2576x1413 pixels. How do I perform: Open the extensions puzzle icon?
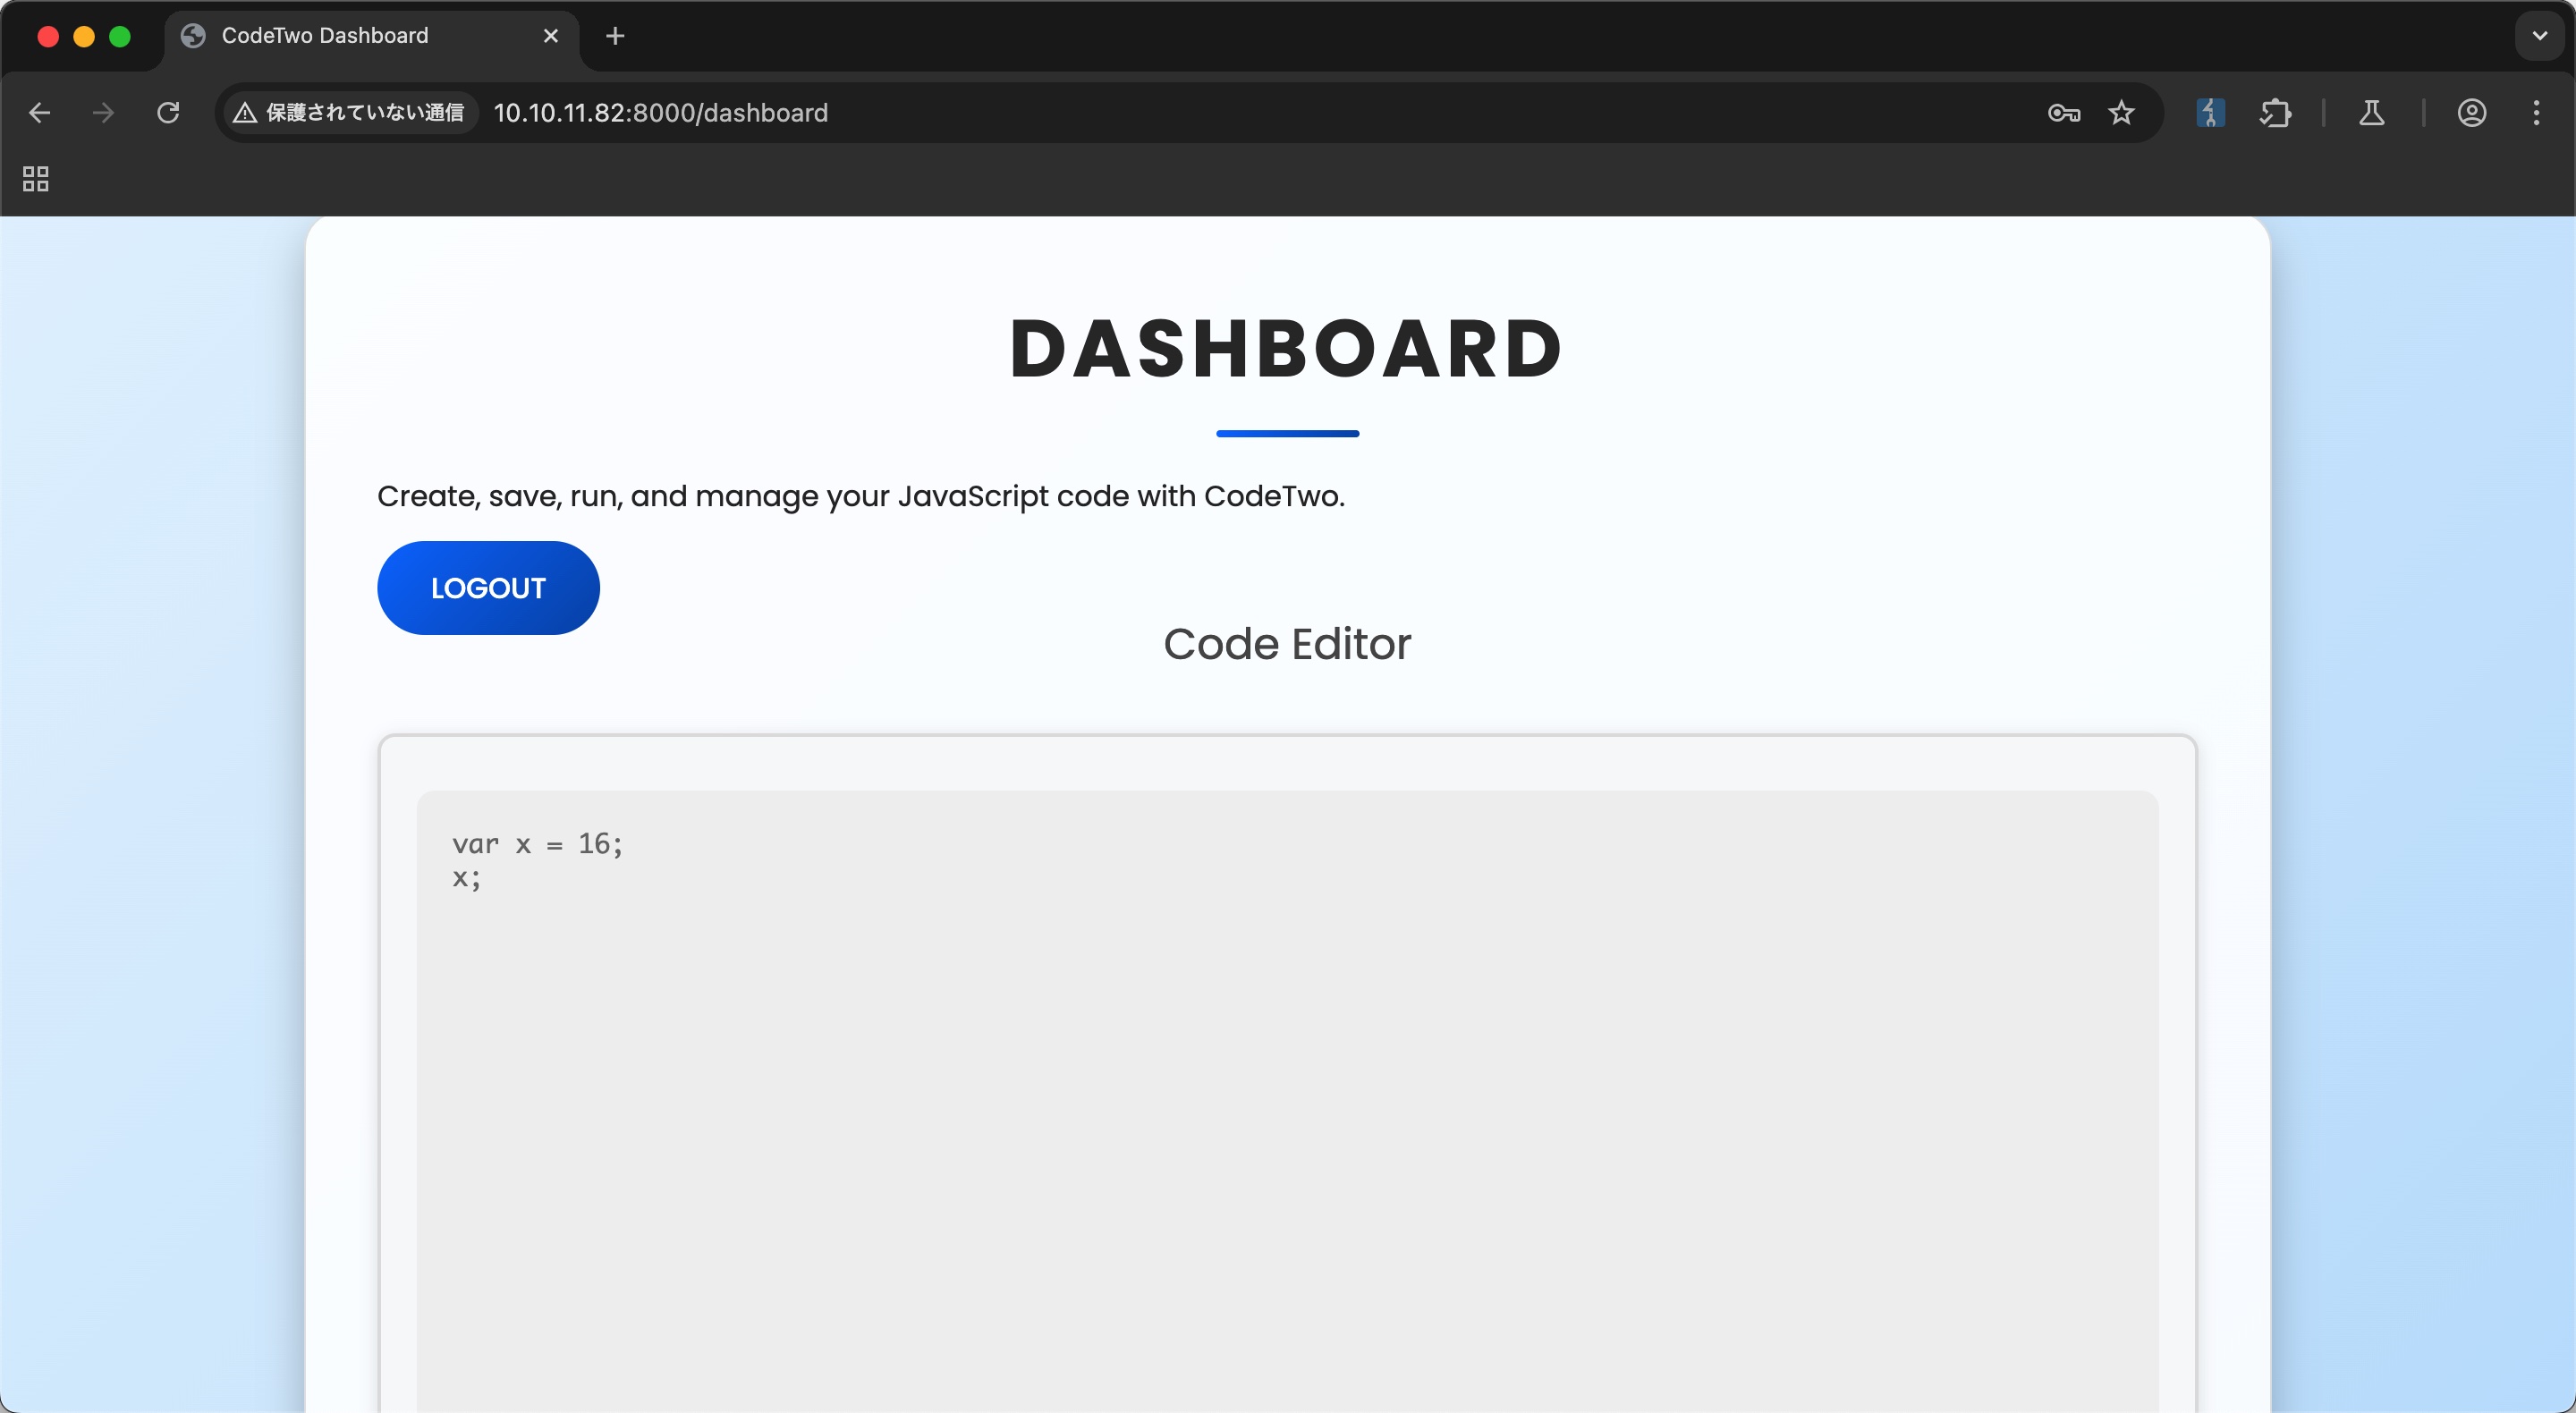2275,113
